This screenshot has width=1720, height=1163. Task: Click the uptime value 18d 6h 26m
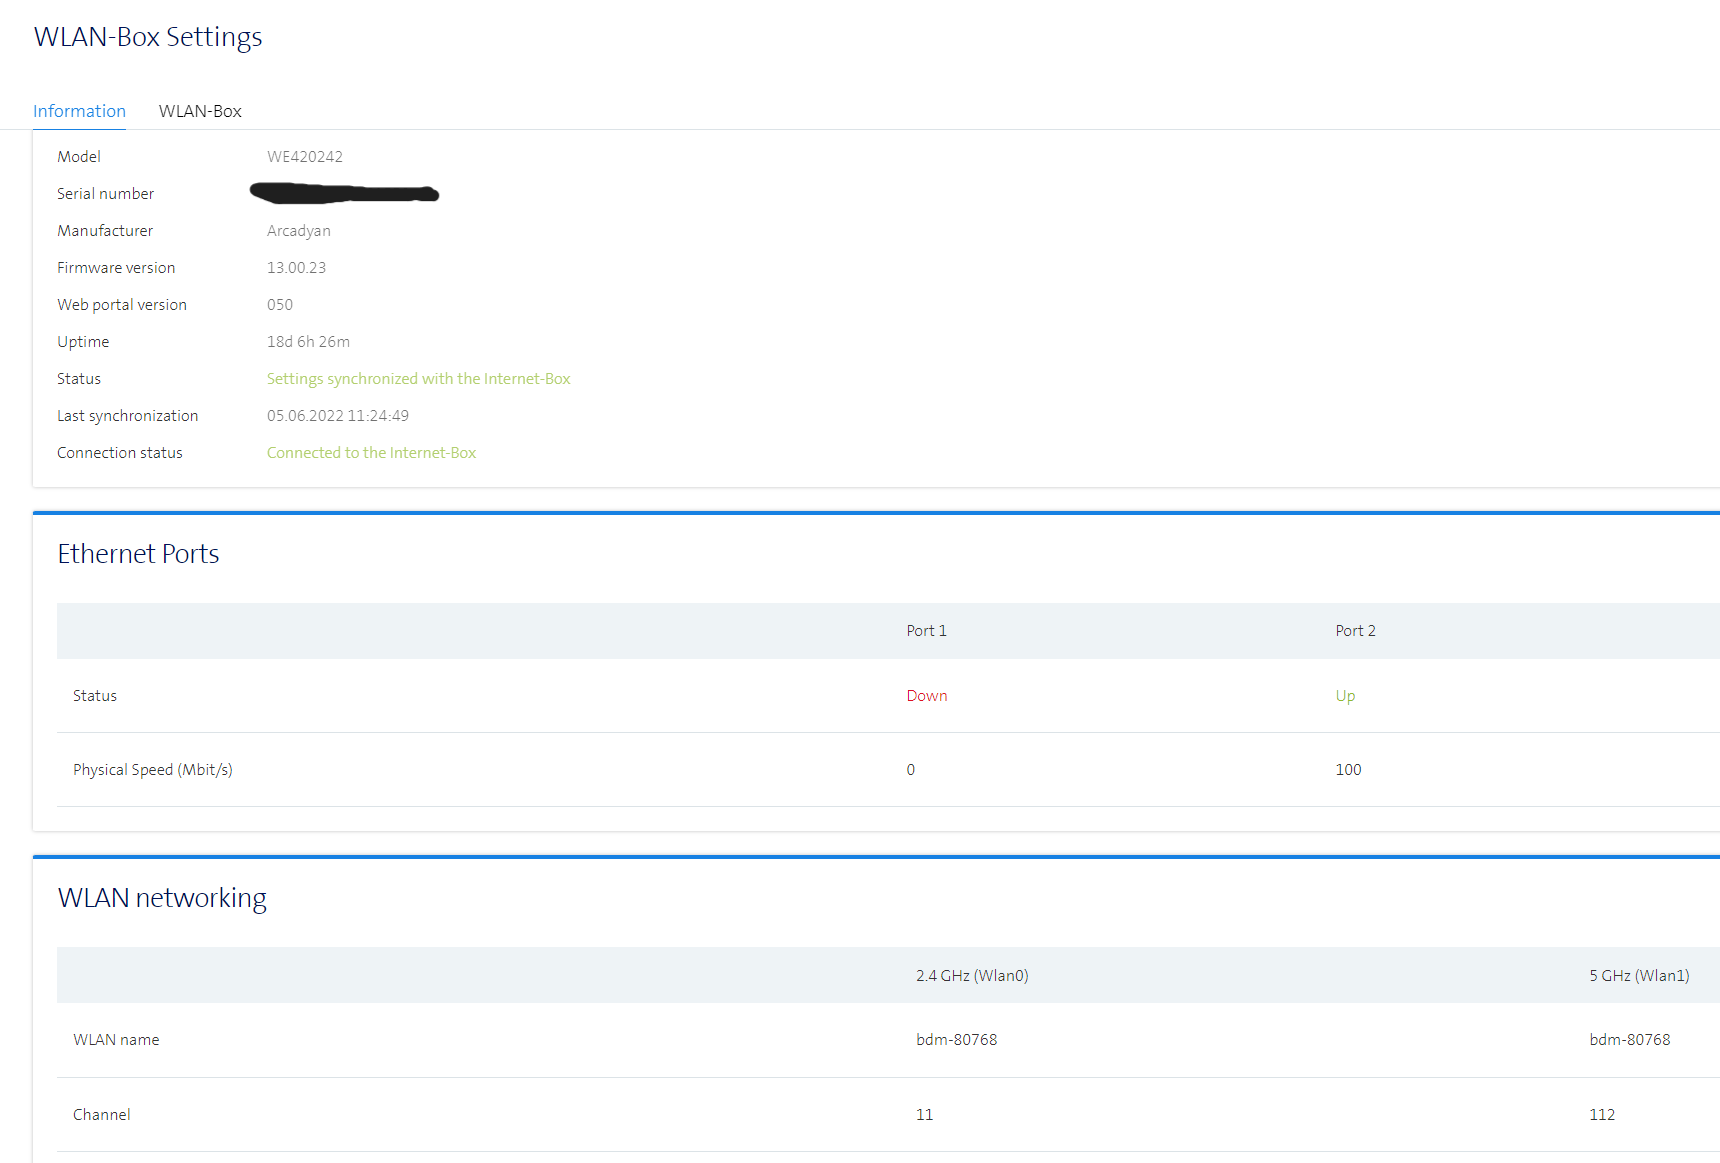coord(308,342)
